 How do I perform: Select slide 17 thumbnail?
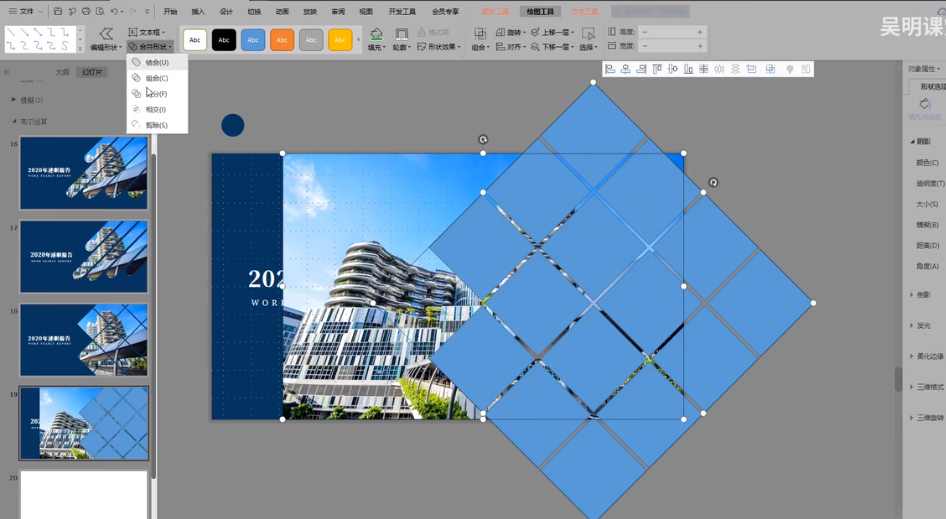[84, 256]
